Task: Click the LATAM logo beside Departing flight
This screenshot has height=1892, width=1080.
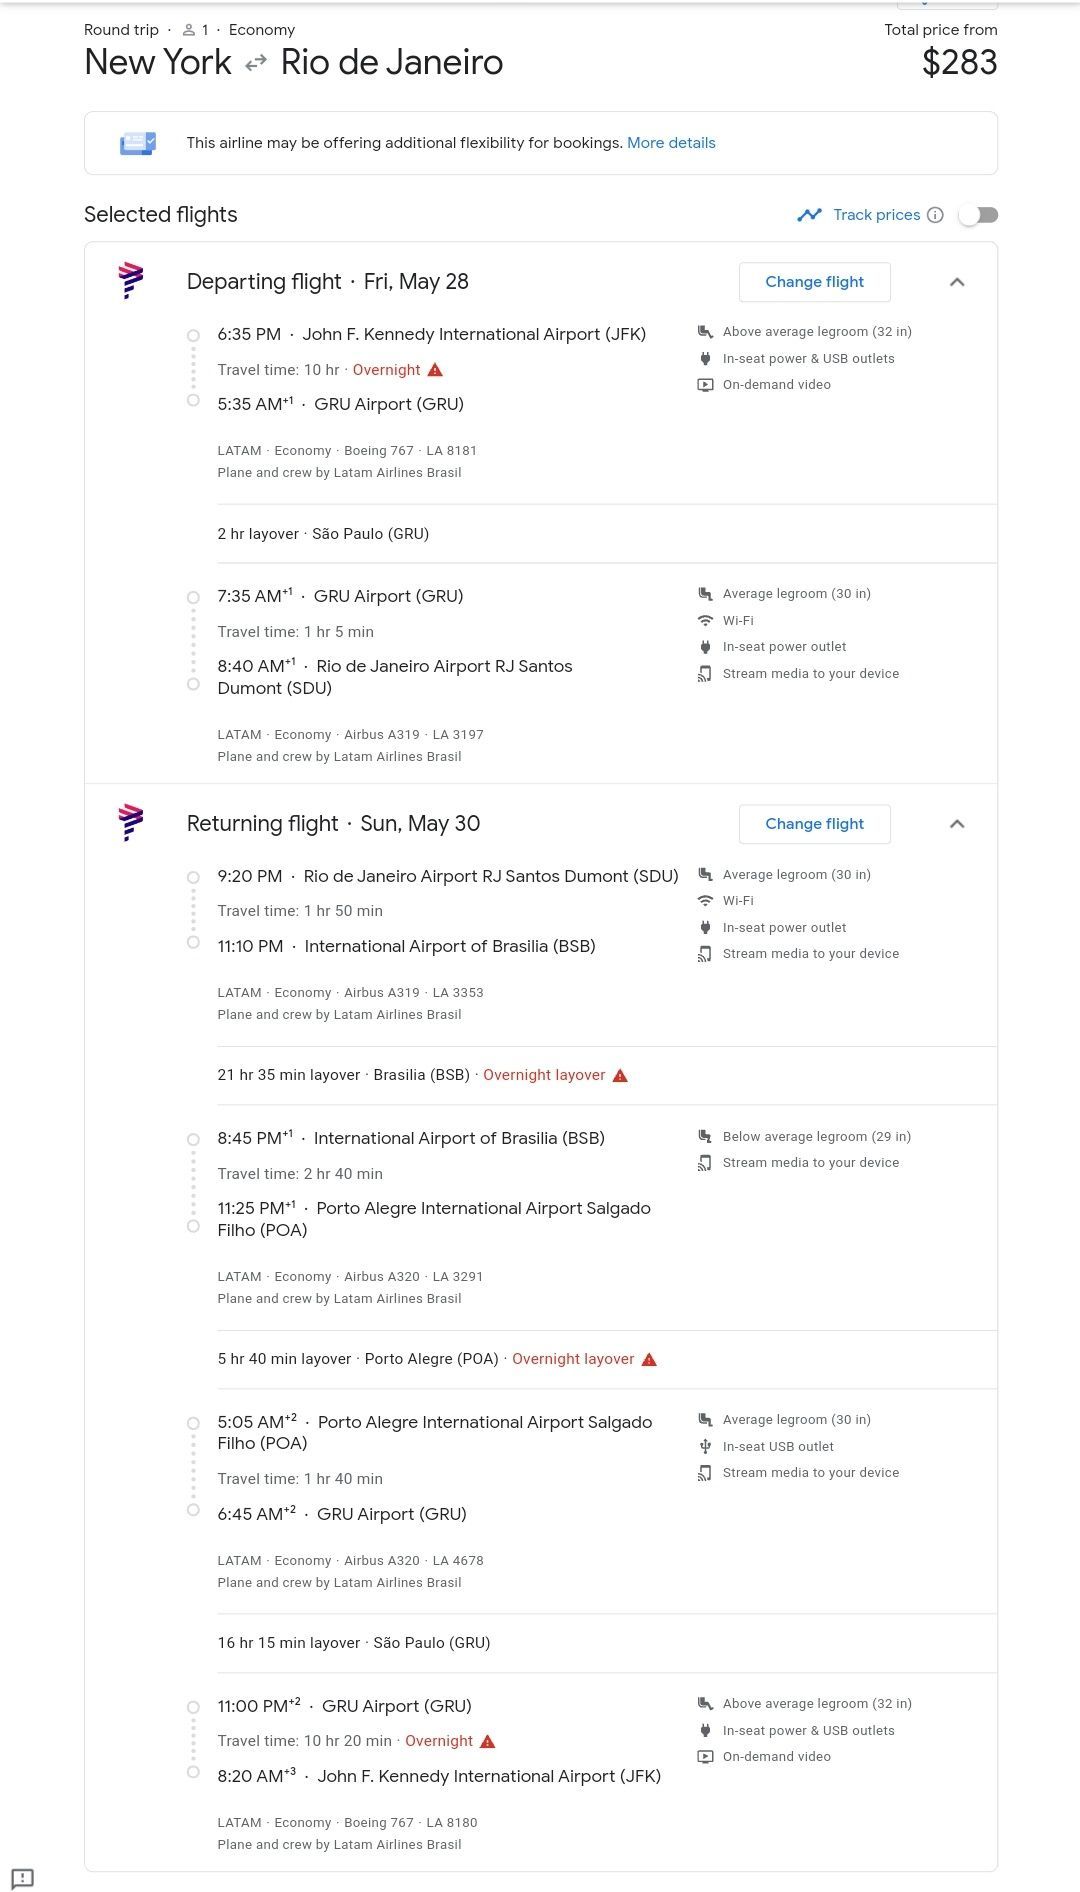Action: point(131,281)
